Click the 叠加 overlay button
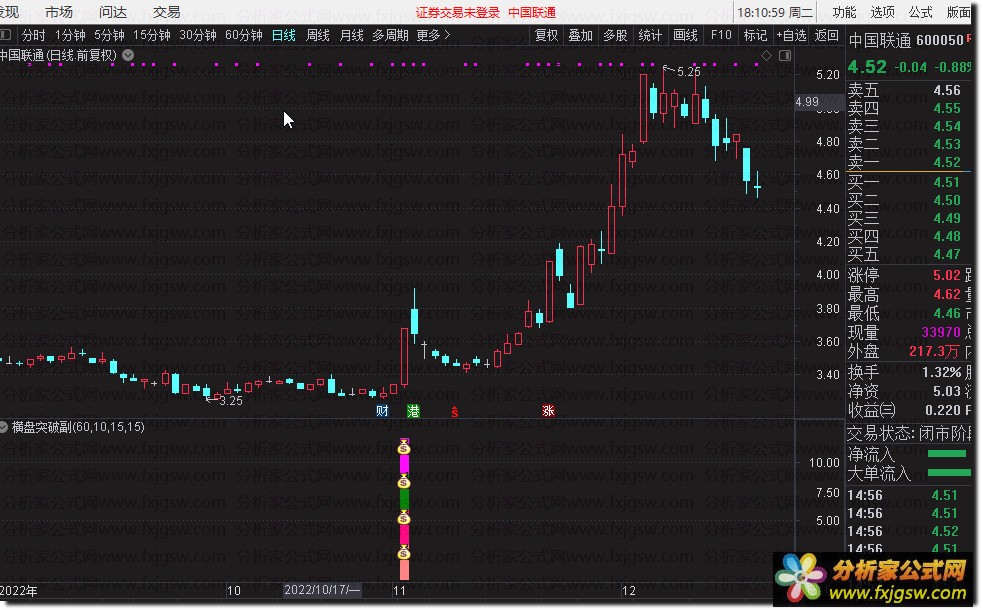Image resolution: width=983 pixels, height=610 pixels. (x=581, y=35)
